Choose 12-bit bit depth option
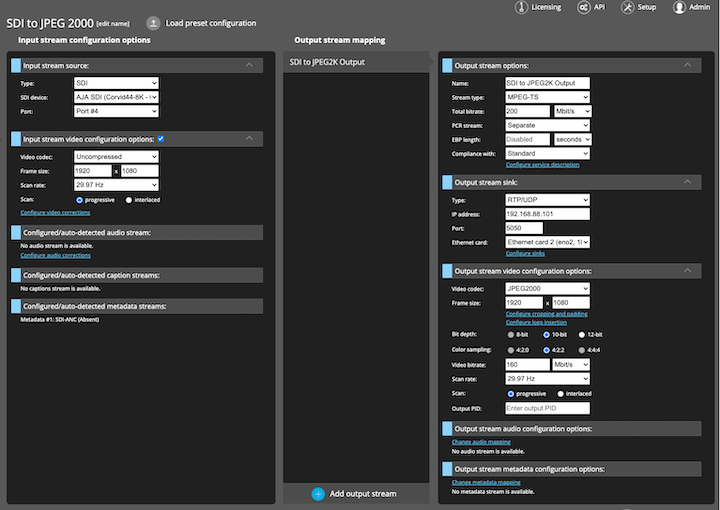Image resolution: width=720 pixels, height=510 pixels. [583, 334]
